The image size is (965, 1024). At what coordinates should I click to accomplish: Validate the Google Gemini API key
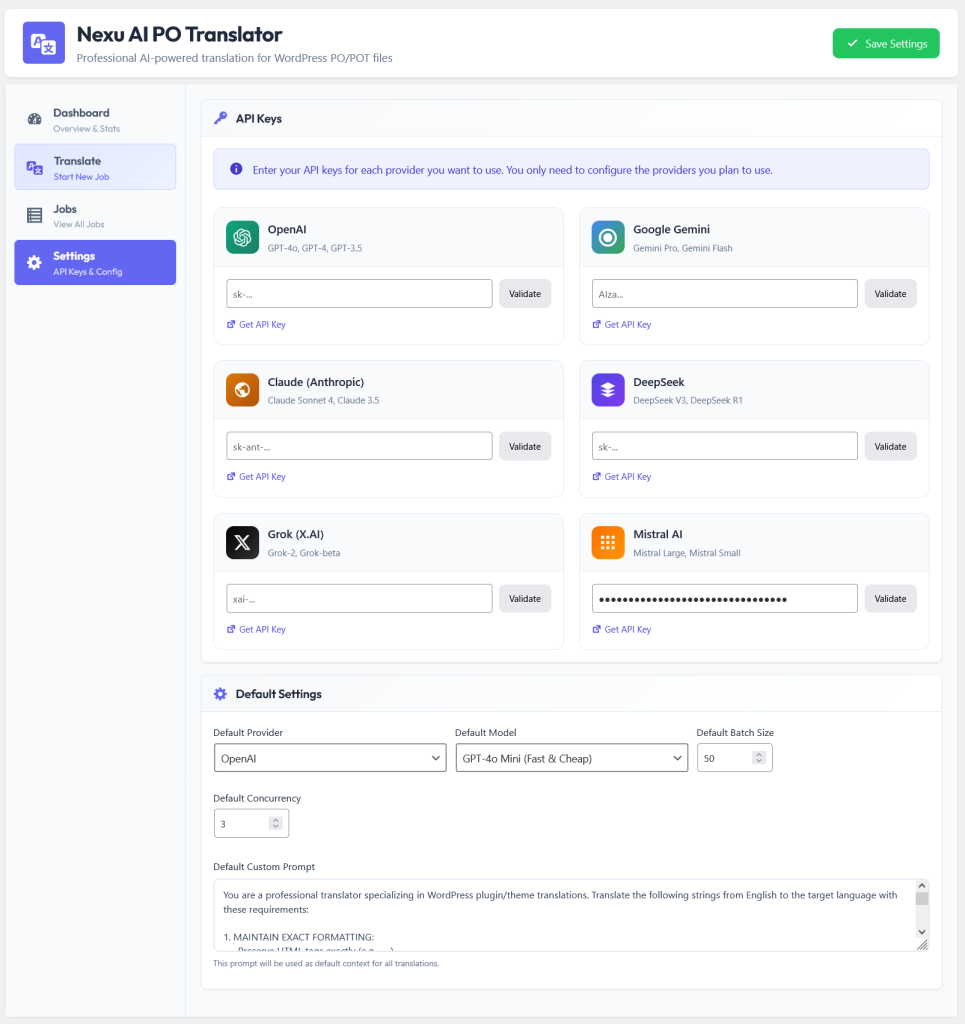click(891, 294)
